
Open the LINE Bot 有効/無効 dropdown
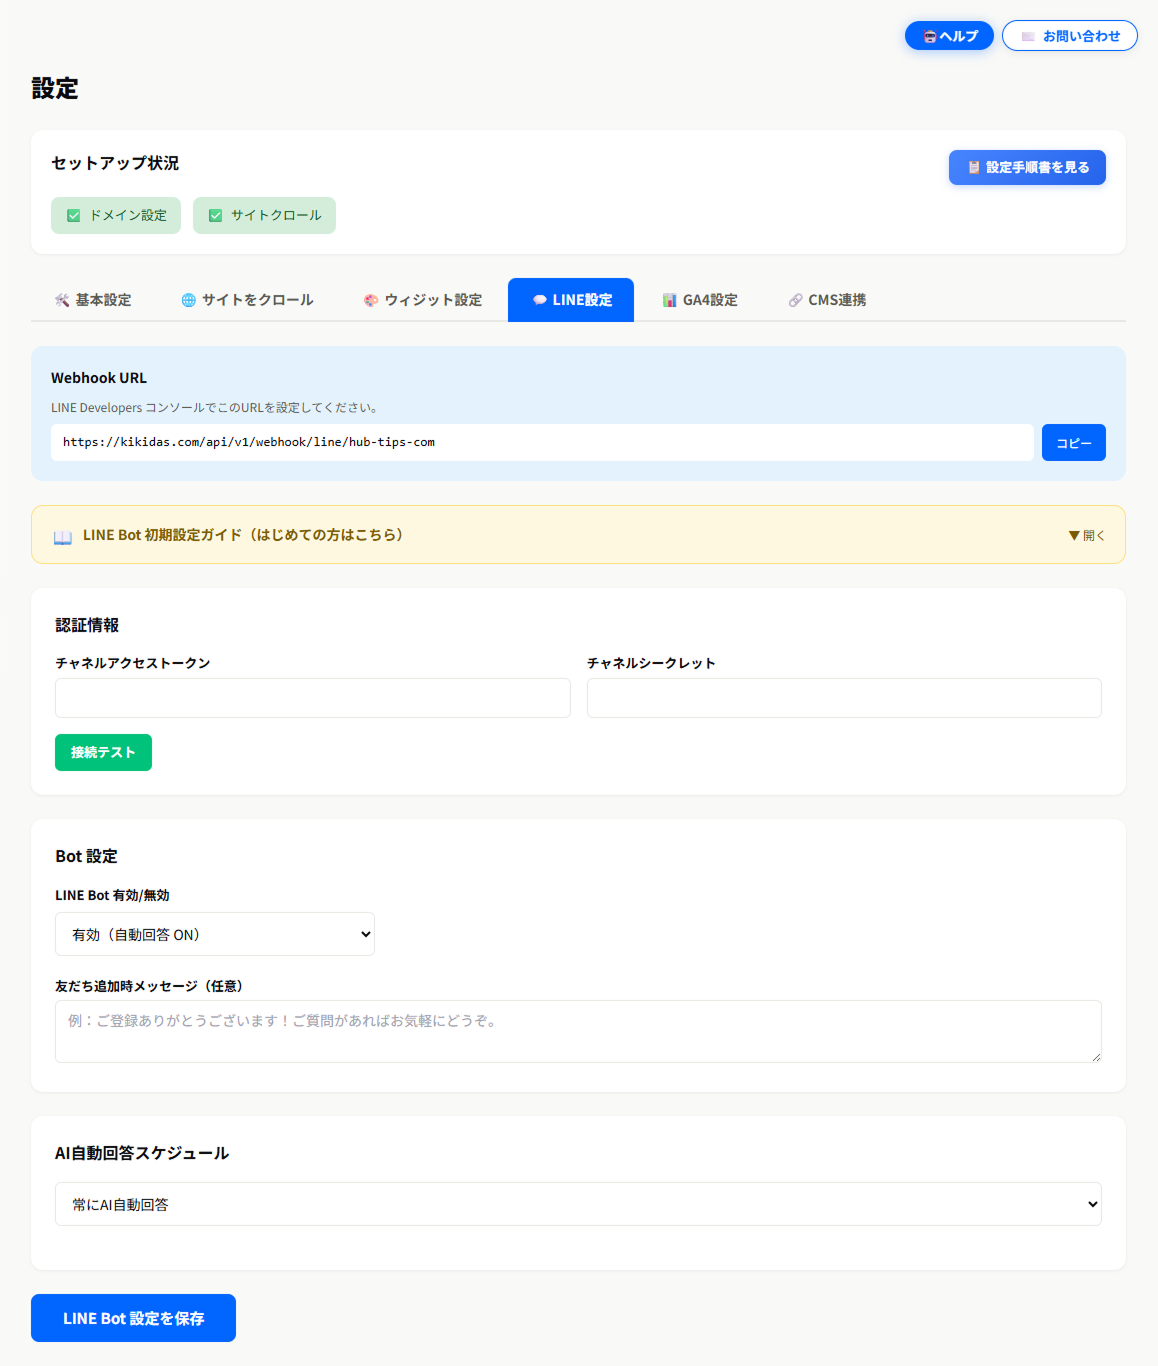(214, 933)
